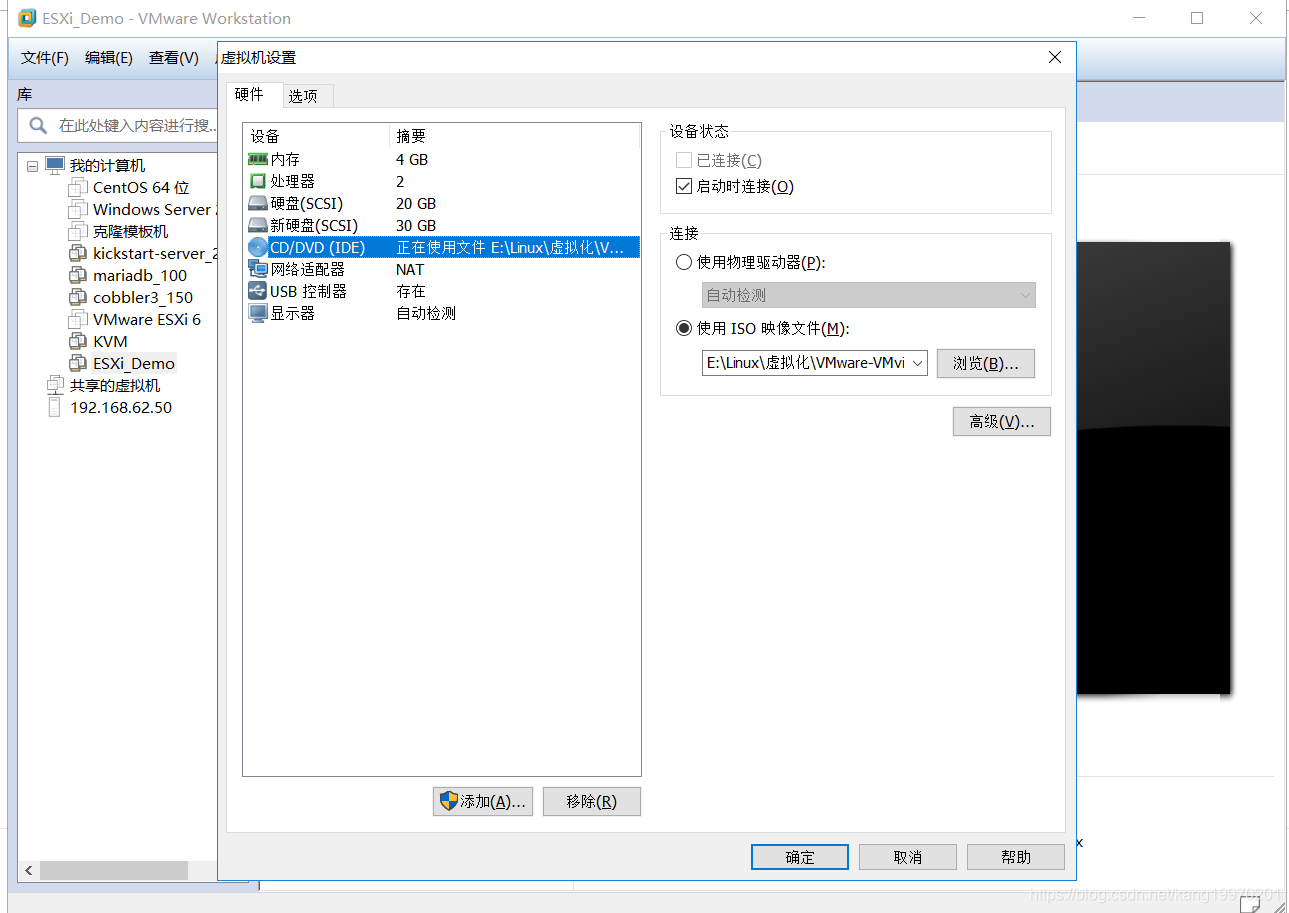The height and width of the screenshot is (913, 1289).
Task: Click the mariadb_100 VM icon
Action: click(78, 275)
